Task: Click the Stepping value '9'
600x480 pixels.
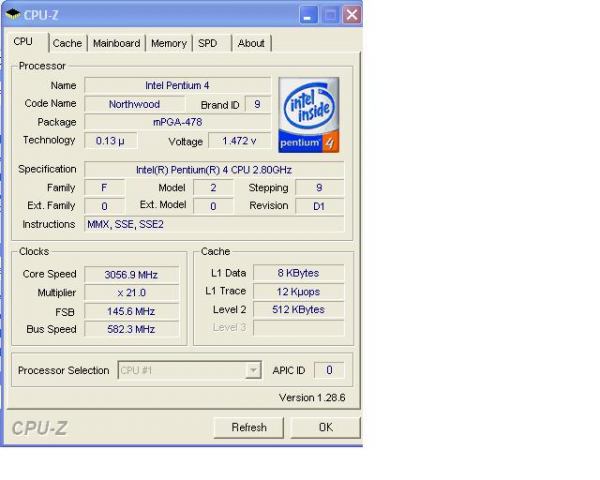Action: pyautogui.click(x=319, y=188)
